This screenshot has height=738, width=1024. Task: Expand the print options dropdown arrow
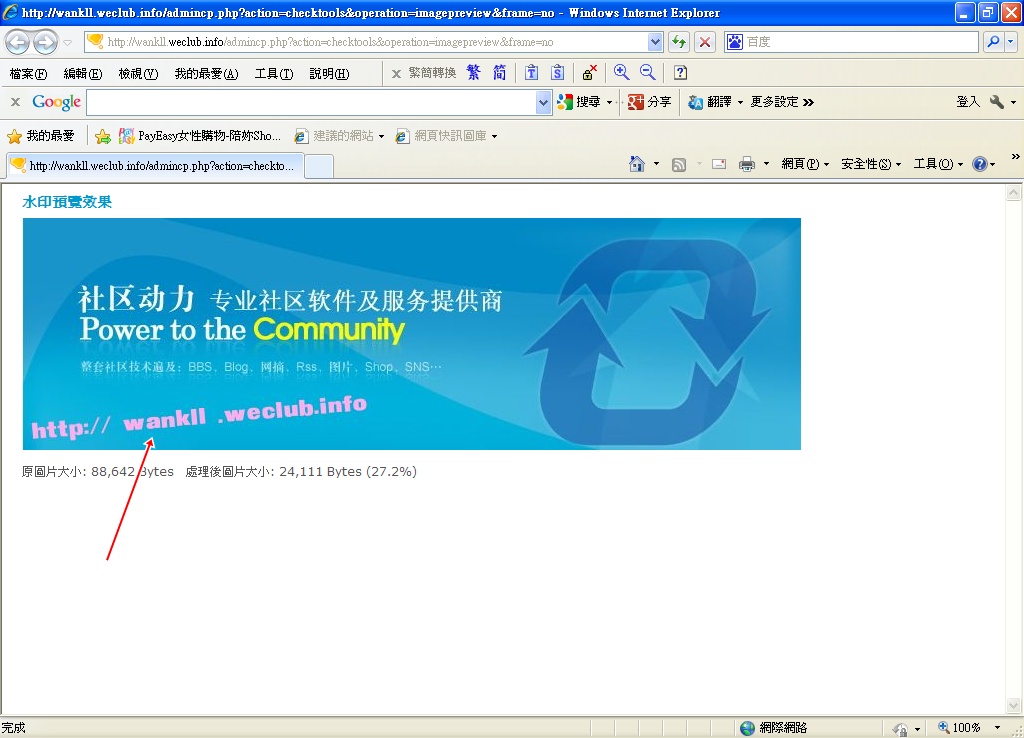click(766, 164)
